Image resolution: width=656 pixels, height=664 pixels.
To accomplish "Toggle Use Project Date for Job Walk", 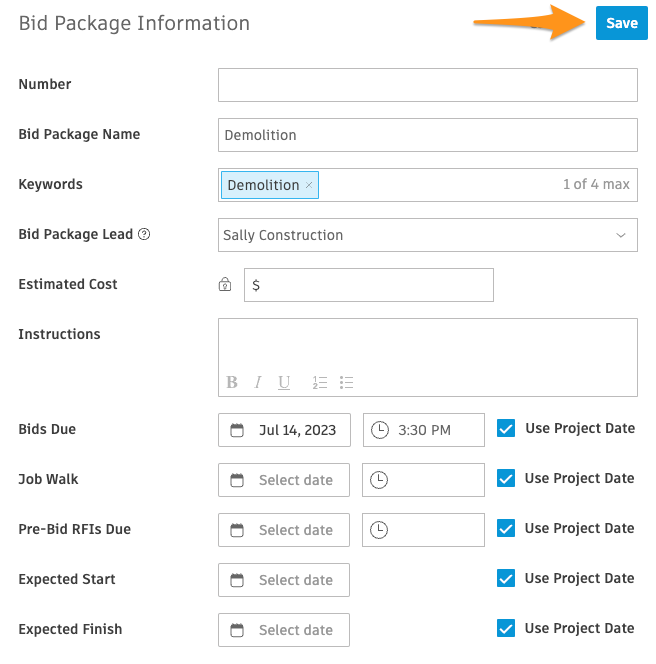I will [x=506, y=478].
